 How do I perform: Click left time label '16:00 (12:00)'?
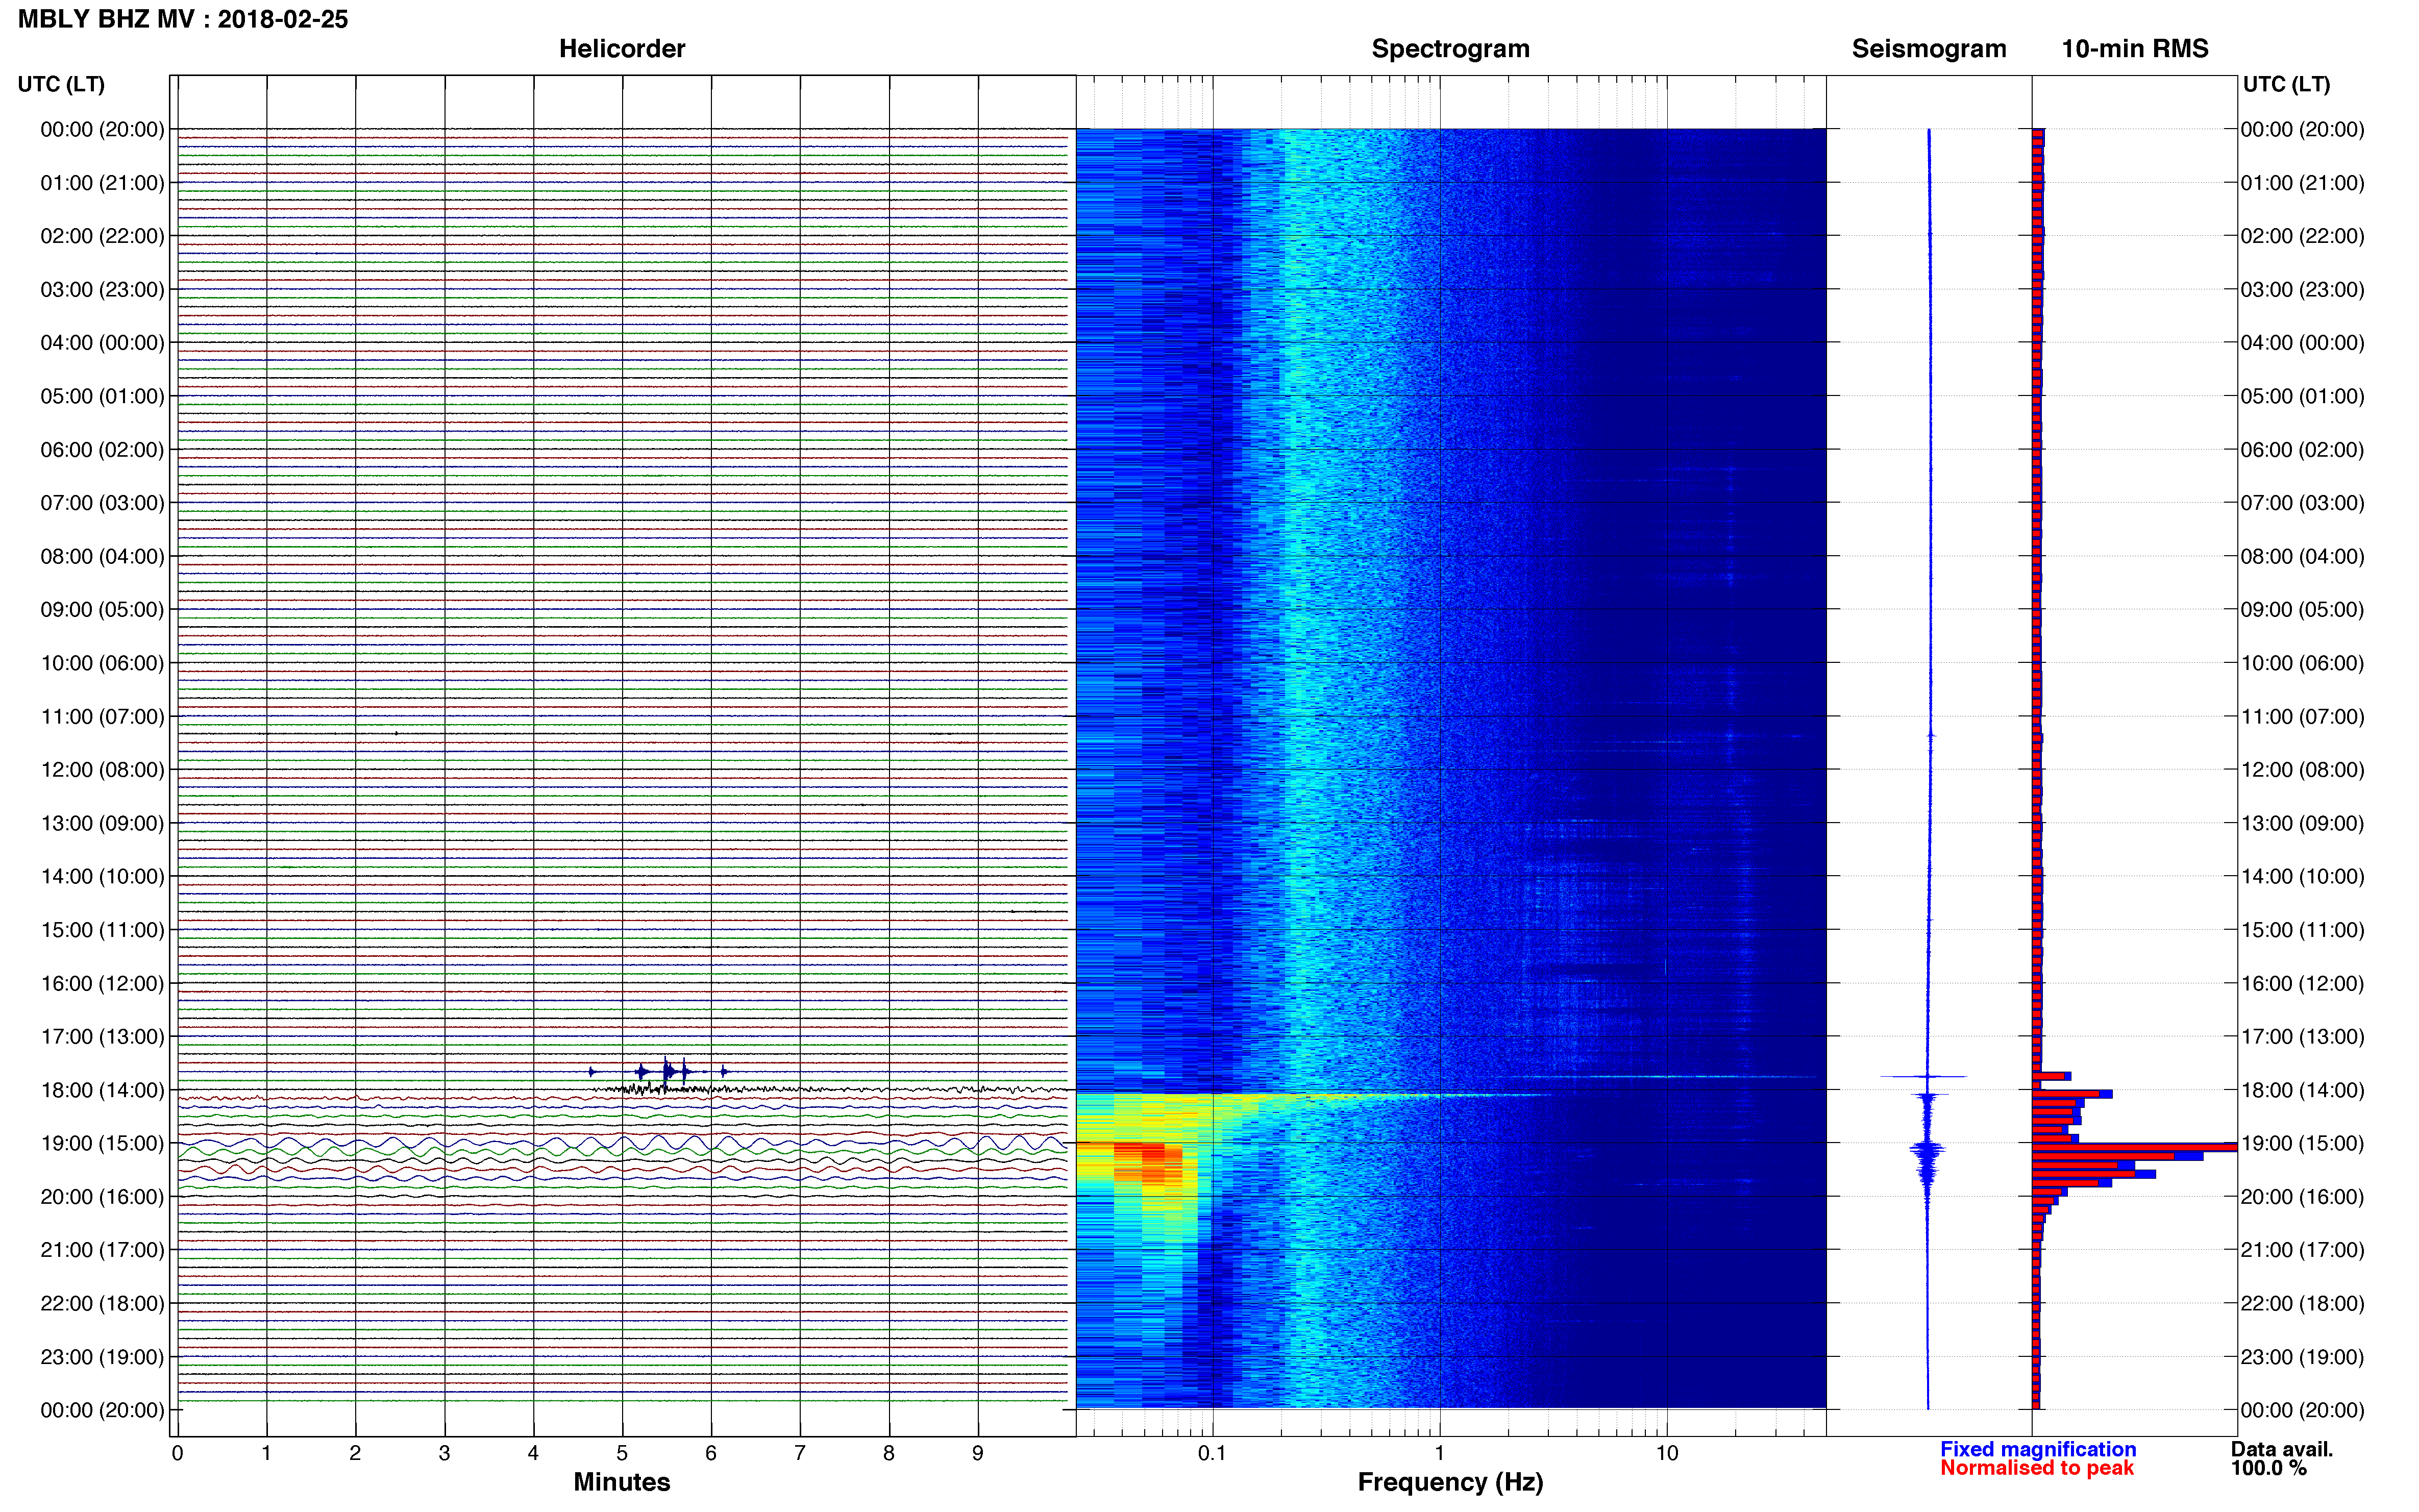(x=102, y=984)
